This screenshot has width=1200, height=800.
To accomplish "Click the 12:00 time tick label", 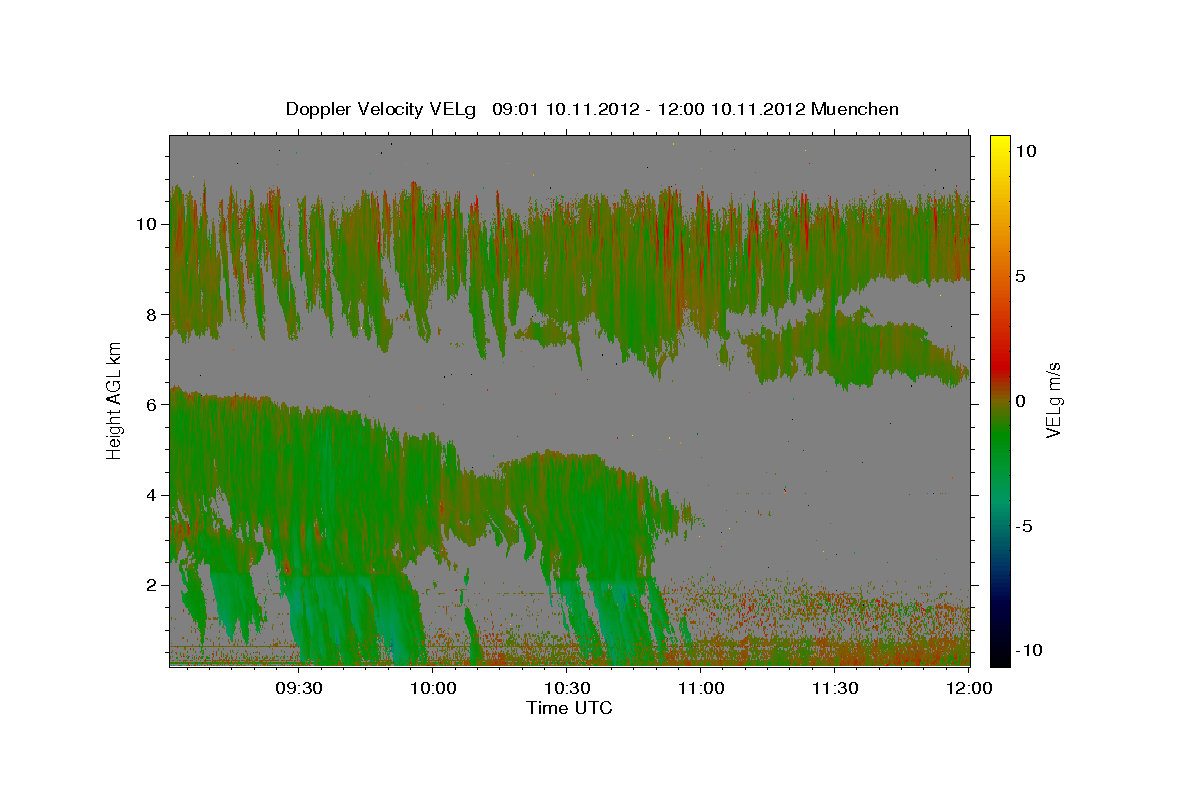I will coord(968,688).
